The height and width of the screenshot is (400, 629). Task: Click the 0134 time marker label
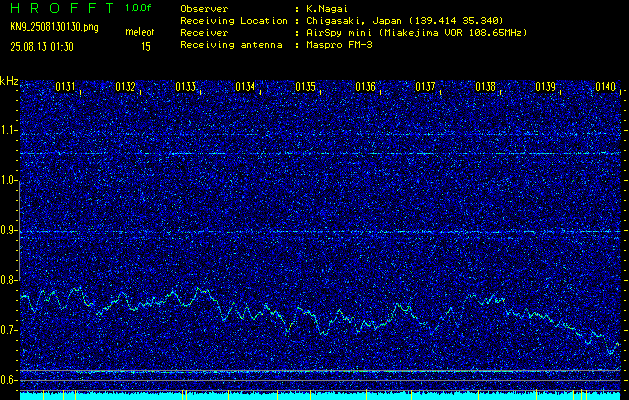pyautogui.click(x=245, y=87)
